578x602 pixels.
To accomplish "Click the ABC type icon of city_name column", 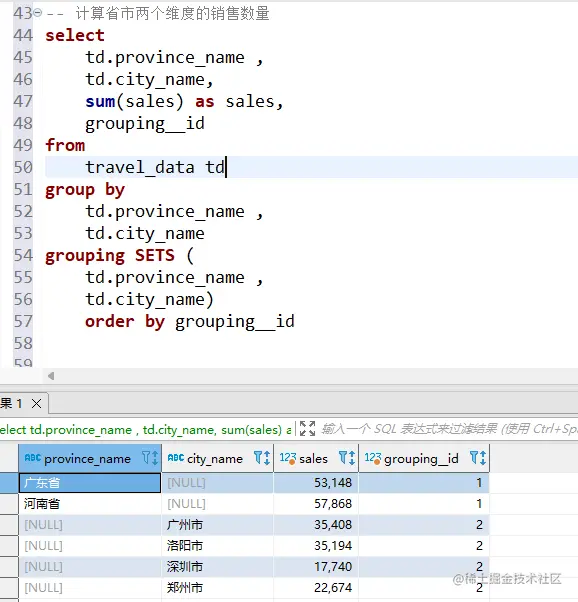I will (176, 458).
